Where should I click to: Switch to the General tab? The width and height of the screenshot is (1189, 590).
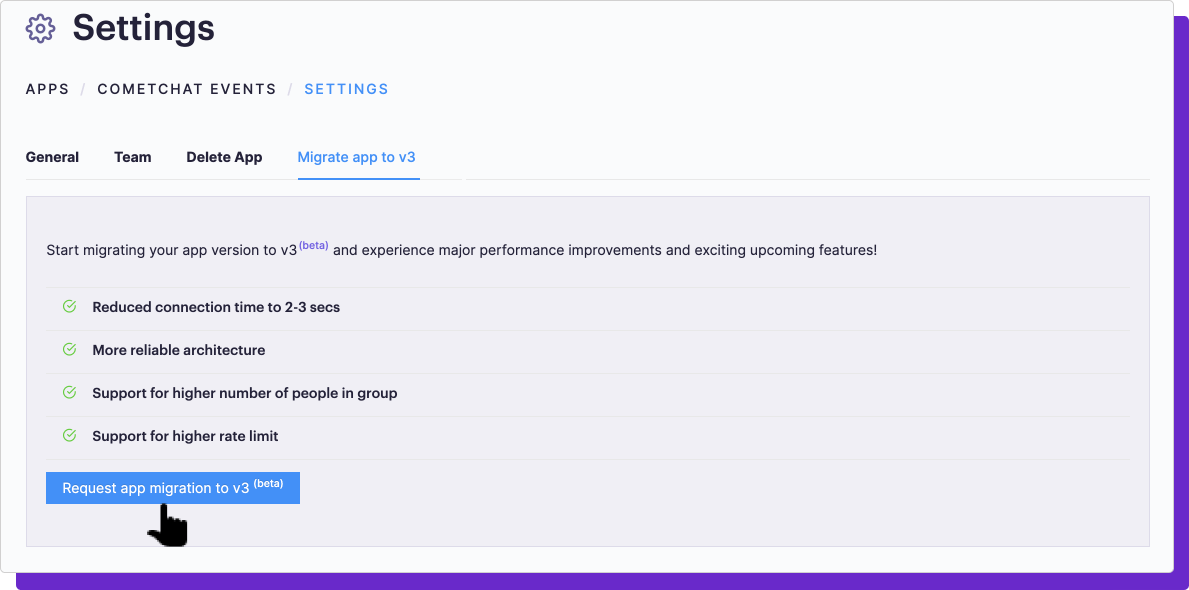(52, 158)
